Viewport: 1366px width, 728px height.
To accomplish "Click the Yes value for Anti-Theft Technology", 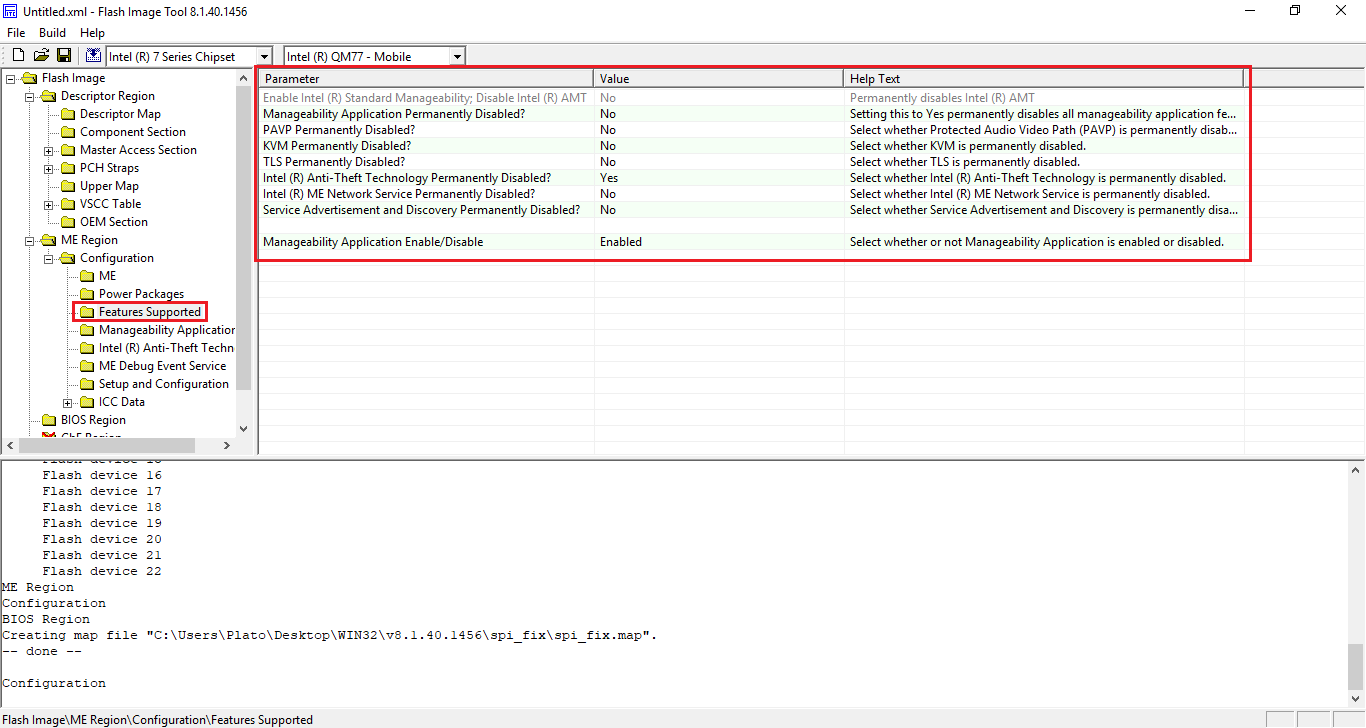I will pyautogui.click(x=609, y=178).
